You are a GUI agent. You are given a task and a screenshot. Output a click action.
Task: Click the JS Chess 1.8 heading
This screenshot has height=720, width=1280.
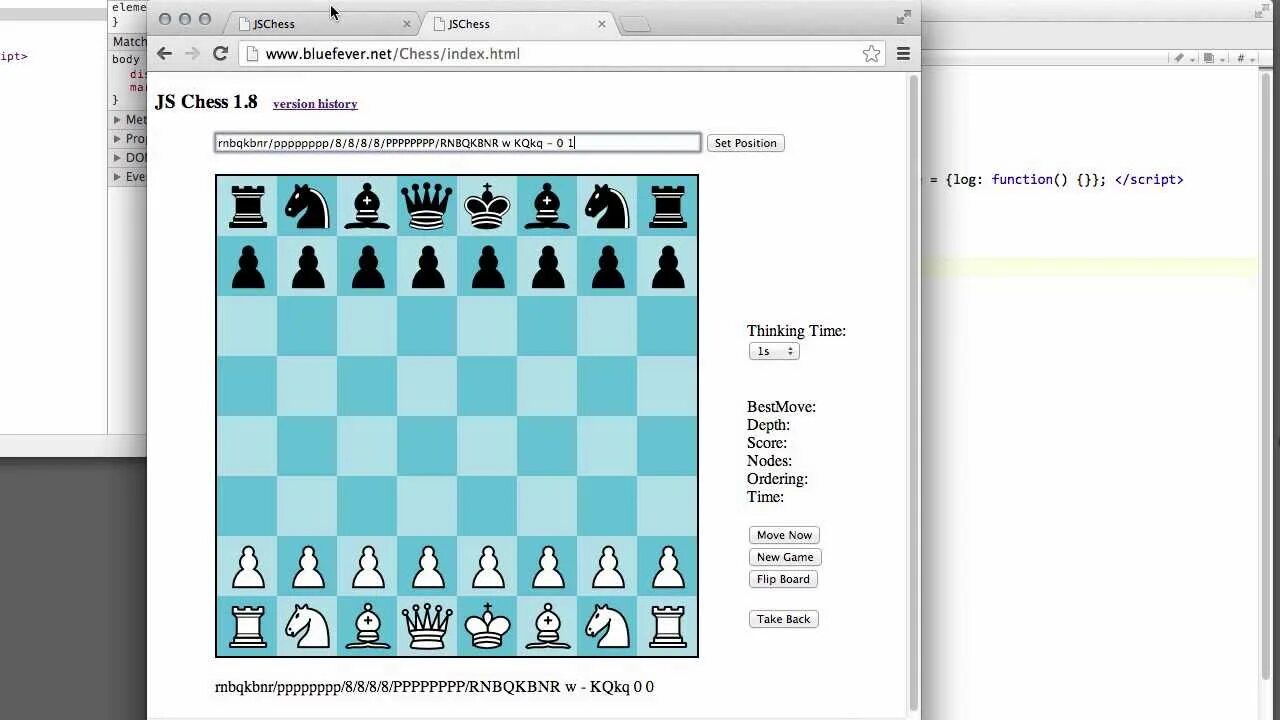206,102
